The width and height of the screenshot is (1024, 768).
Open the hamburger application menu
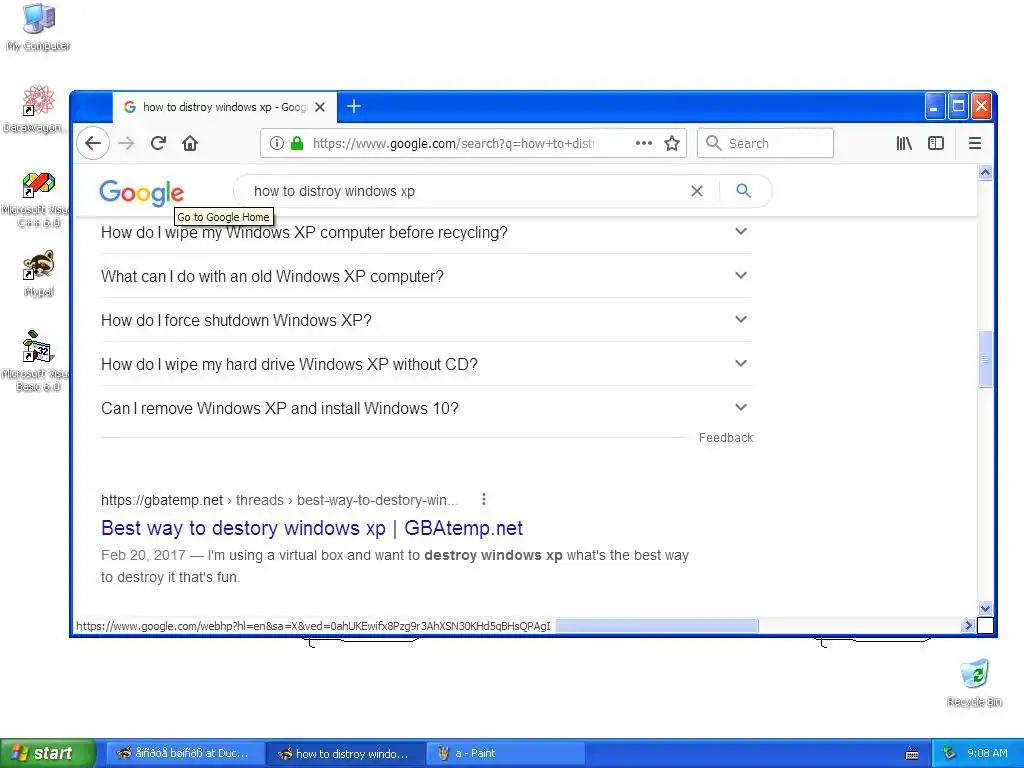(974, 143)
